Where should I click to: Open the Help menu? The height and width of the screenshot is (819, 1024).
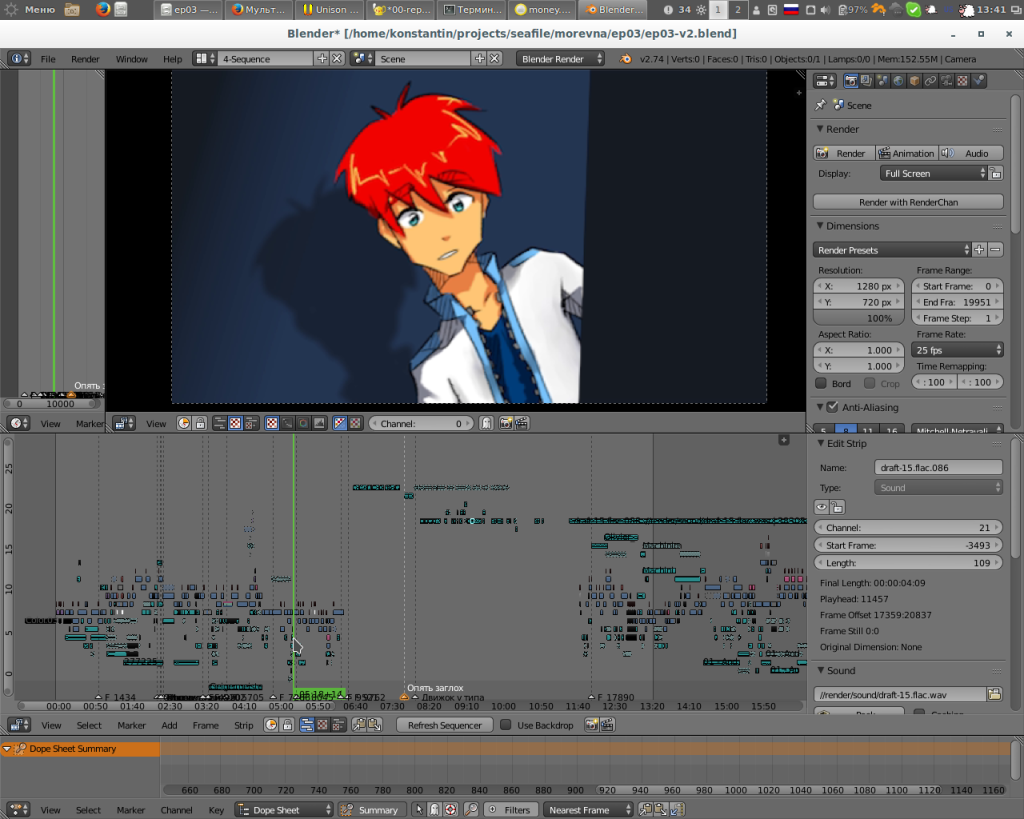pyautogui.click(x=172, y=59)
